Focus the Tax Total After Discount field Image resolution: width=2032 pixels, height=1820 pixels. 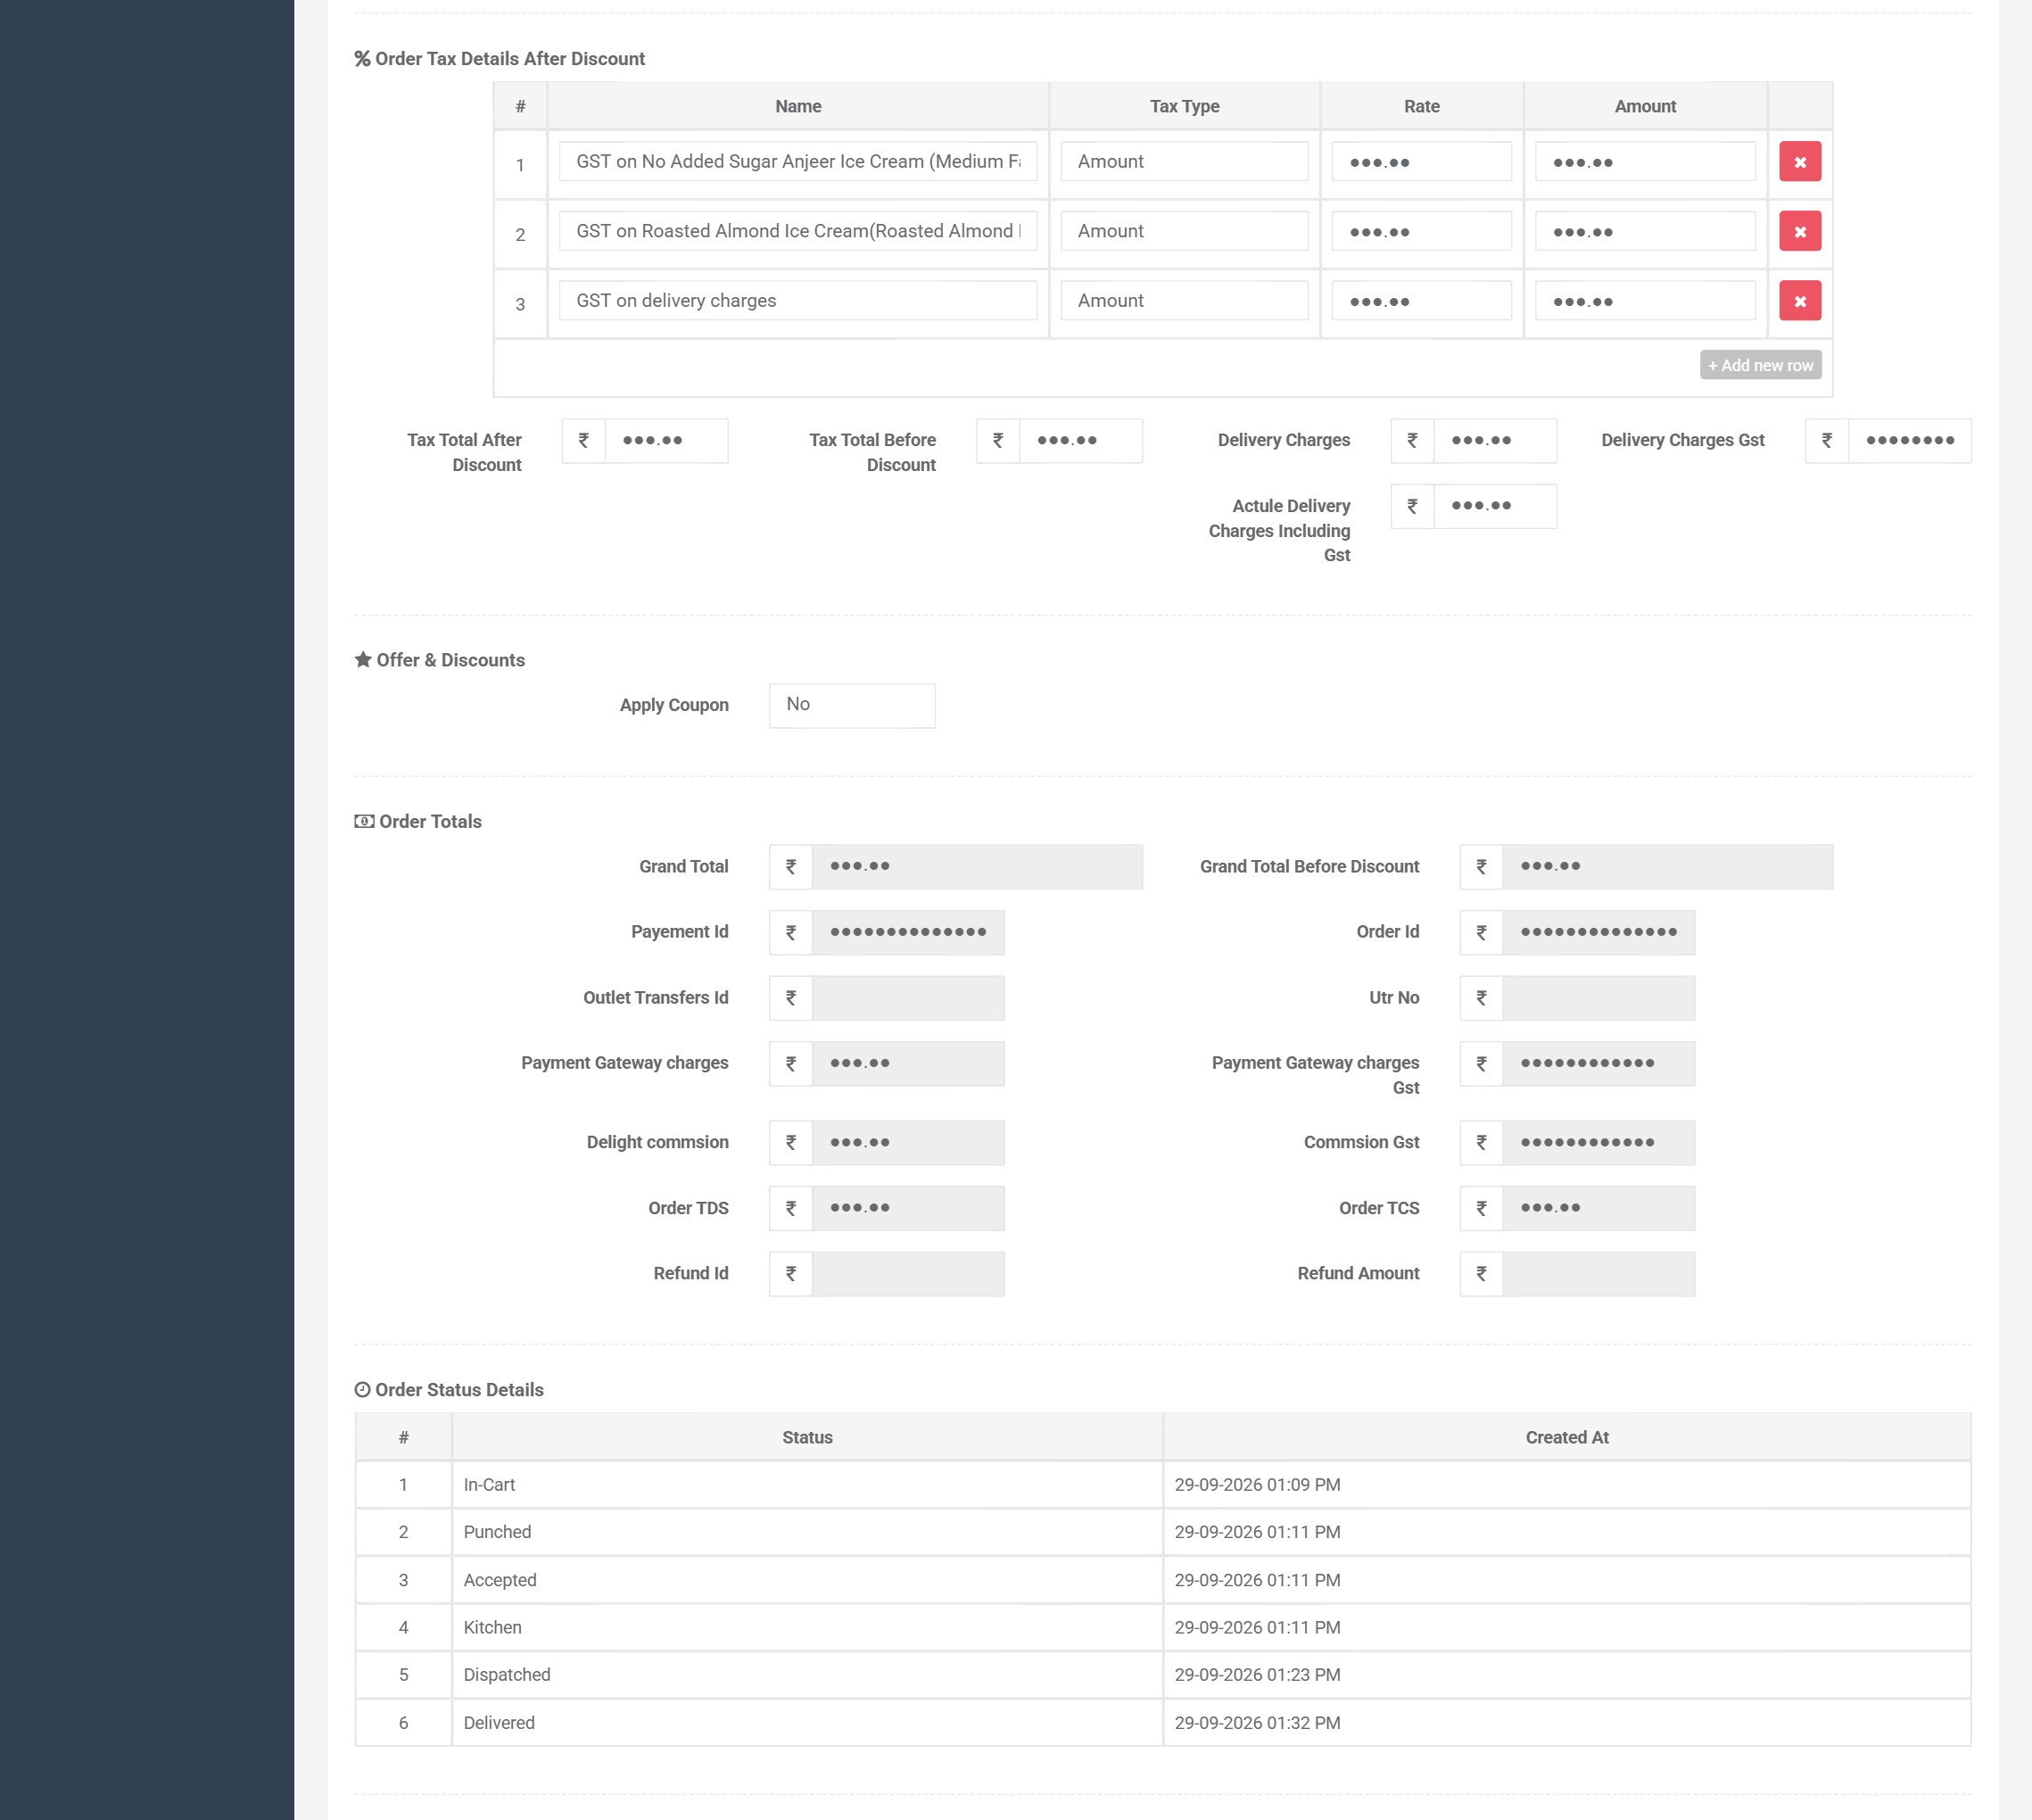coord(666,440)
